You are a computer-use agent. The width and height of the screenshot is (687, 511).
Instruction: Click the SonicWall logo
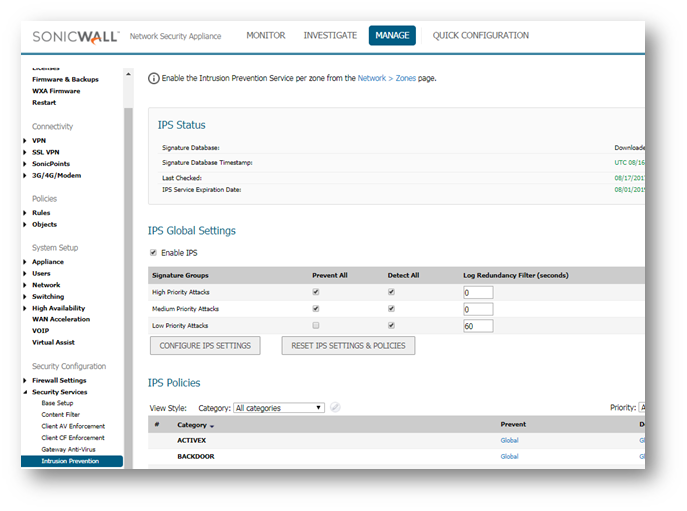tap(76, 37)
